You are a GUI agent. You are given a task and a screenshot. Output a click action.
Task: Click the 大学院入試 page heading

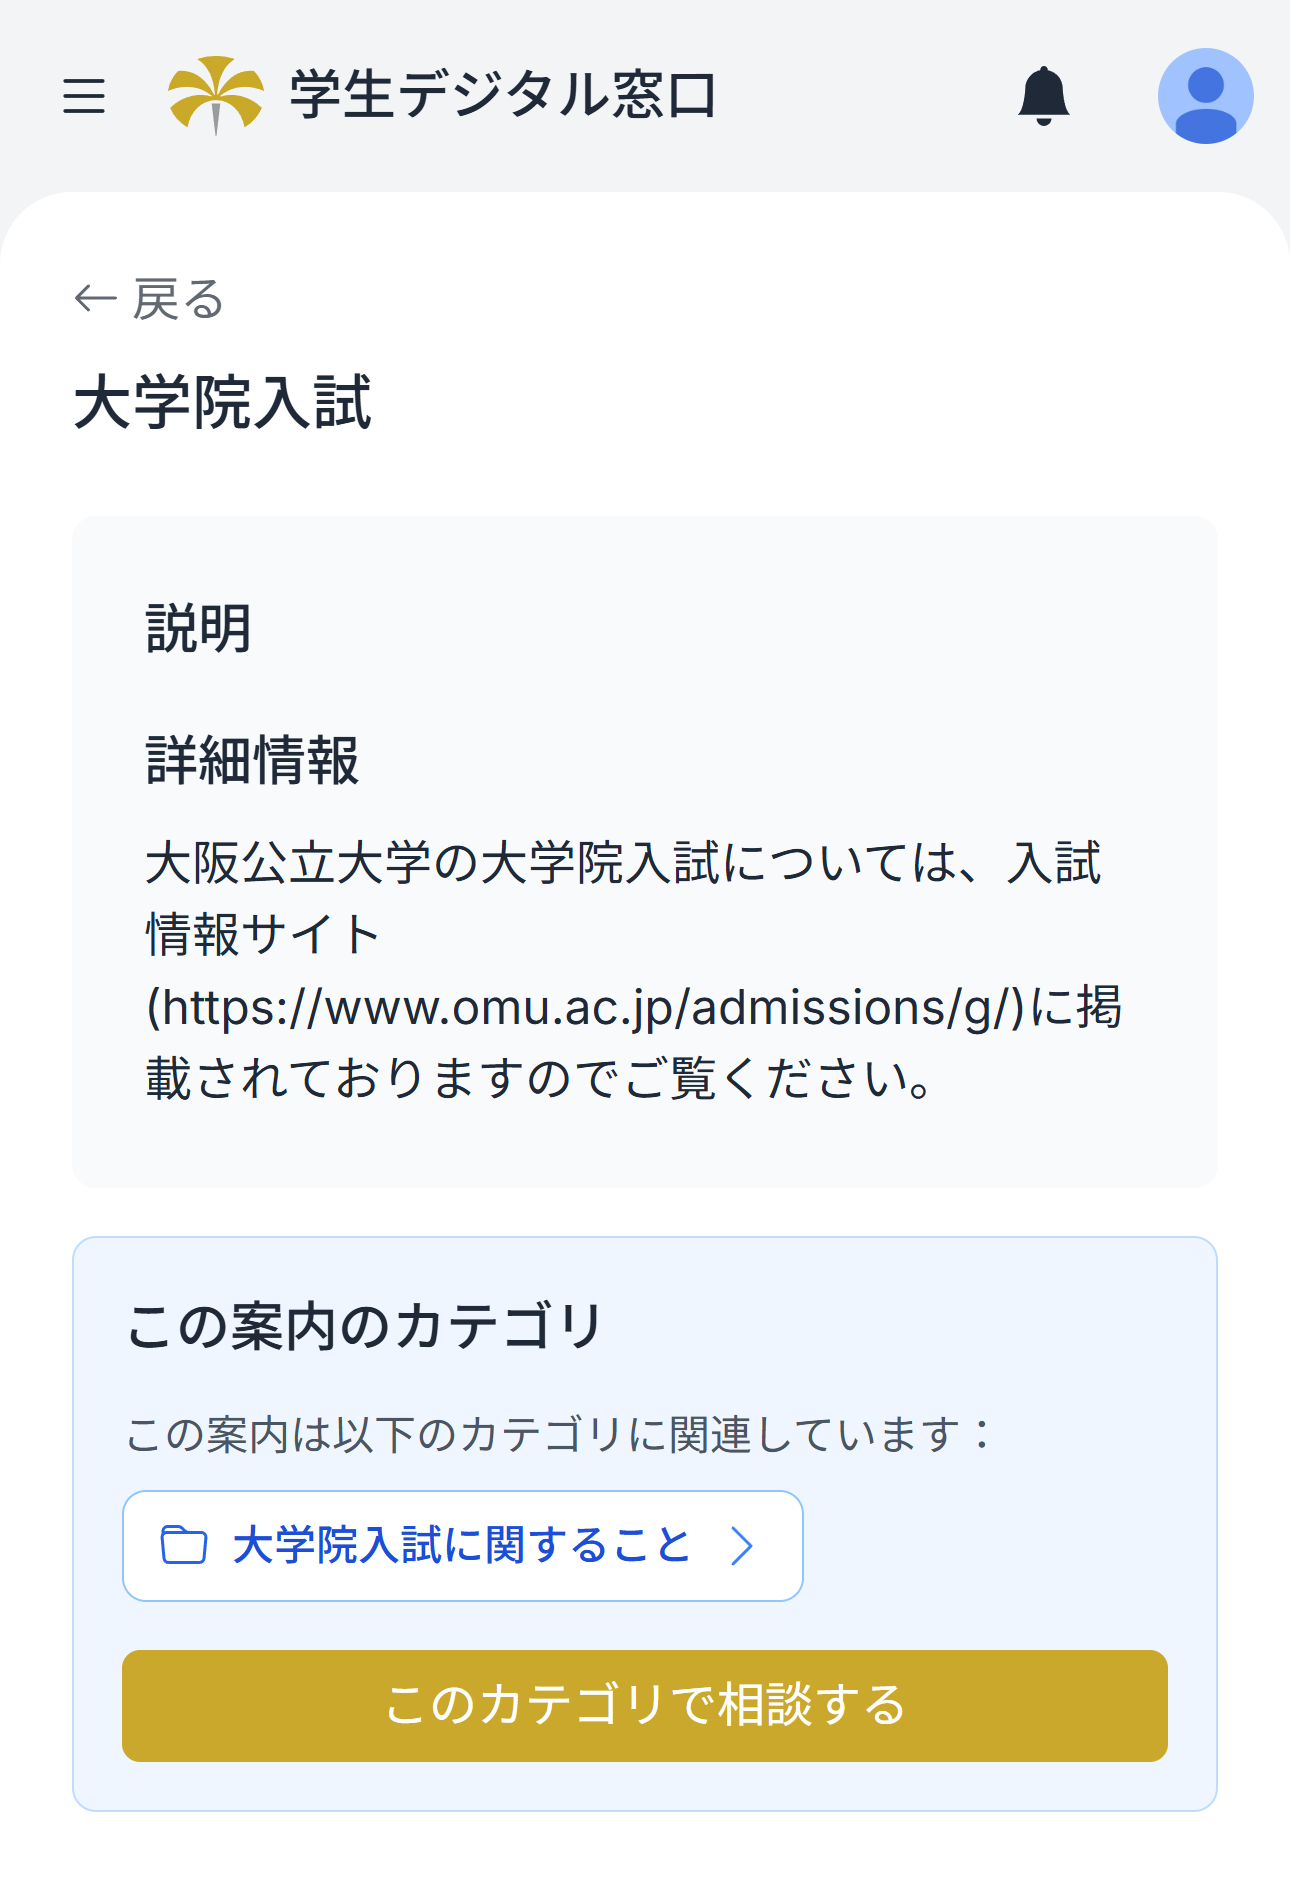(x=223, y=403)
